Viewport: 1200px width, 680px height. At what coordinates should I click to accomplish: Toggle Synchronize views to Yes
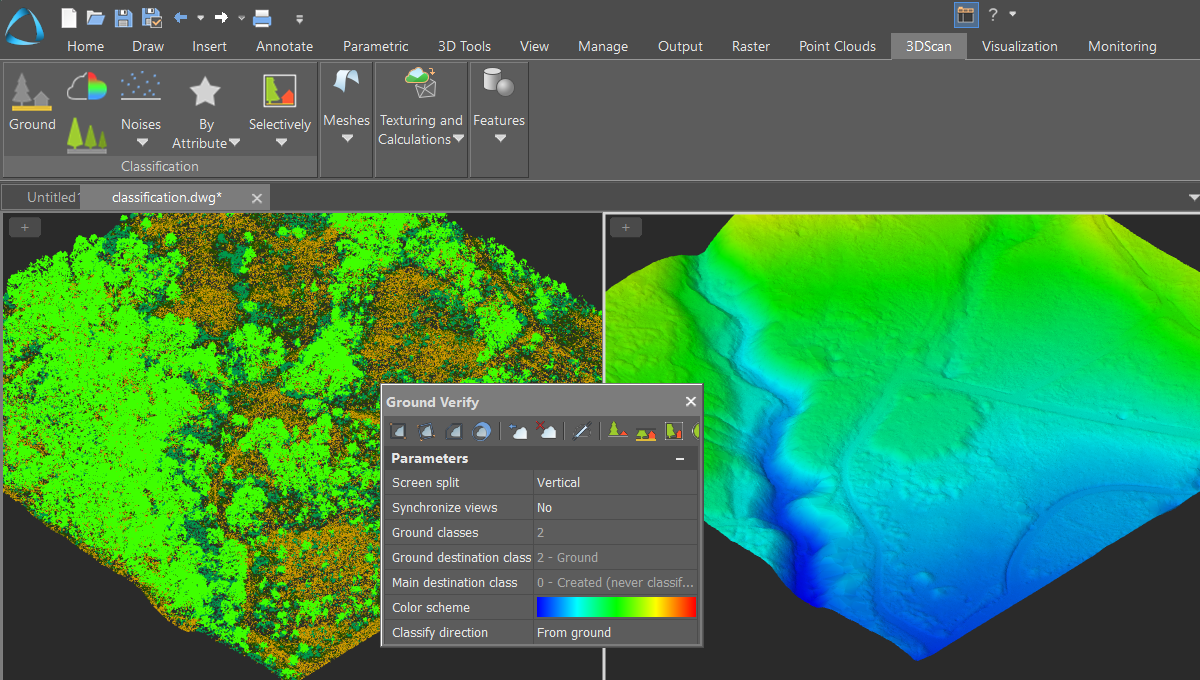pos(614,507)
